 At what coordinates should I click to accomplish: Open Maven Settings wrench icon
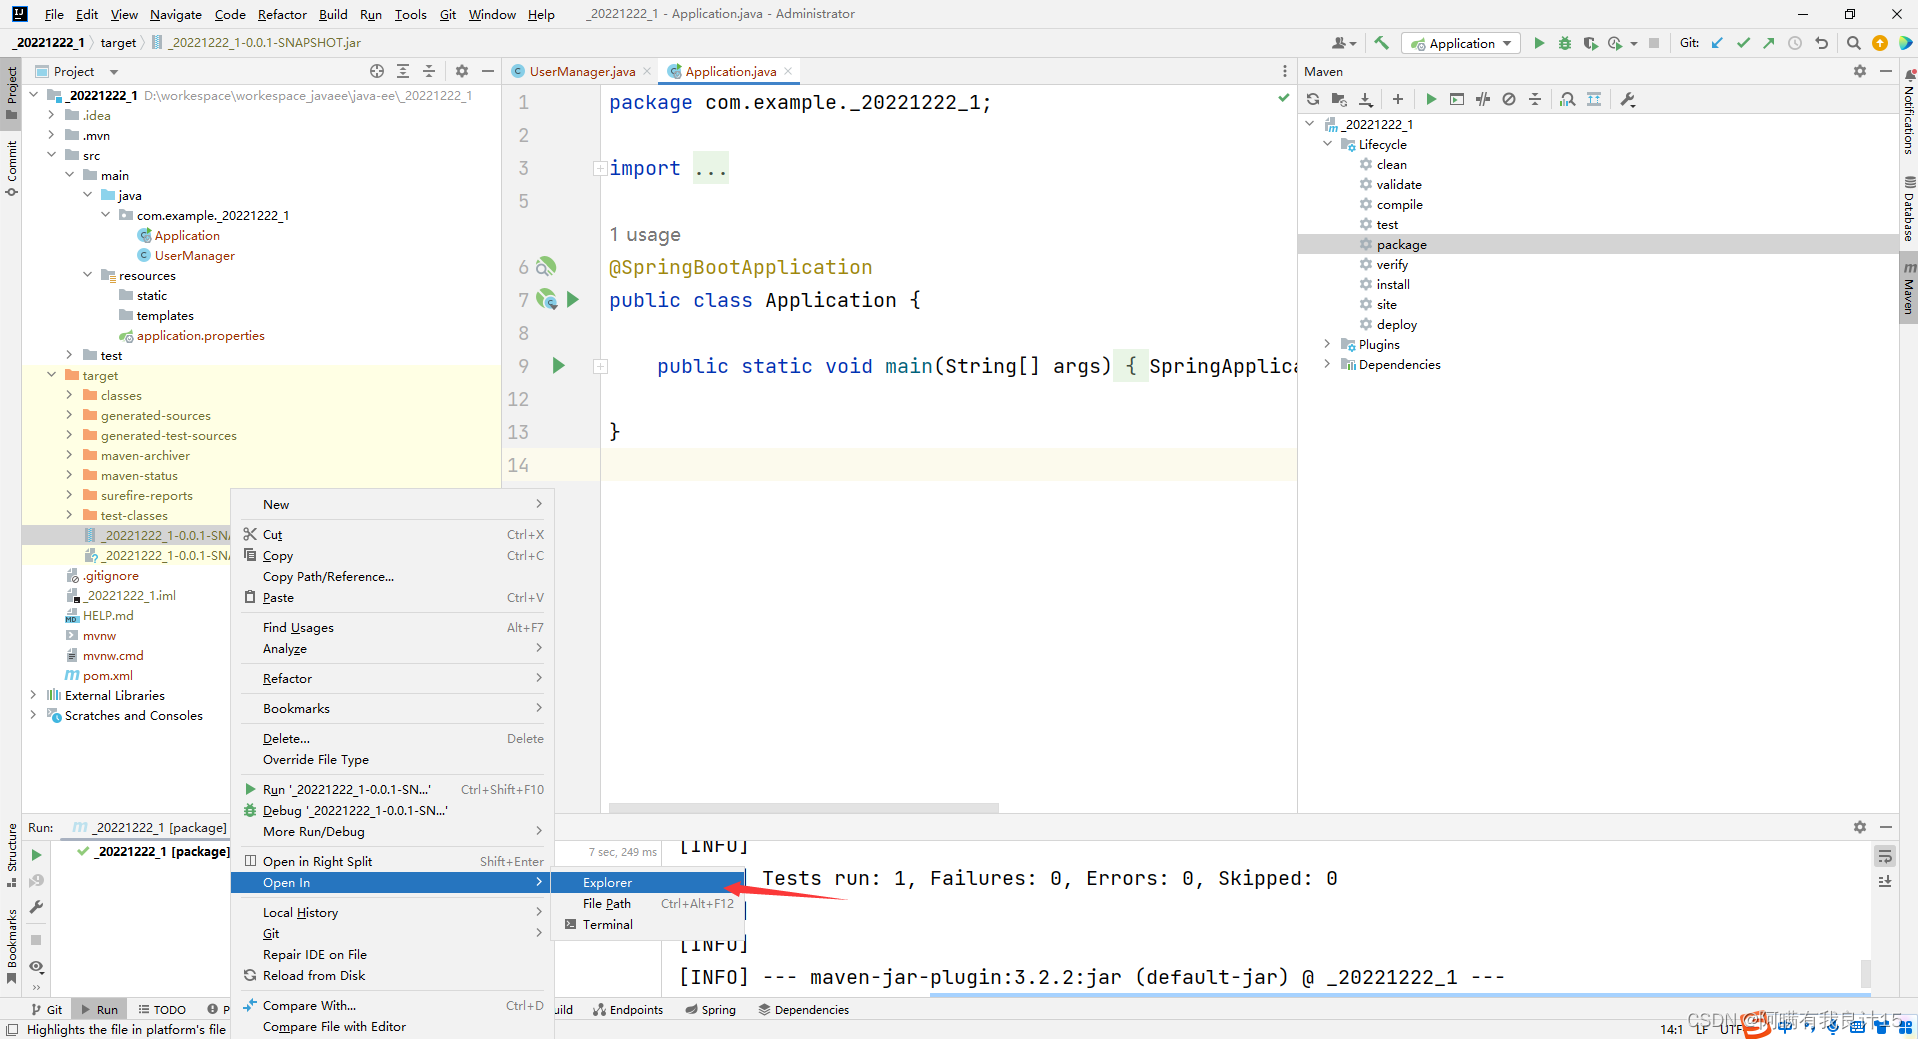click(x=1628, y=99)
